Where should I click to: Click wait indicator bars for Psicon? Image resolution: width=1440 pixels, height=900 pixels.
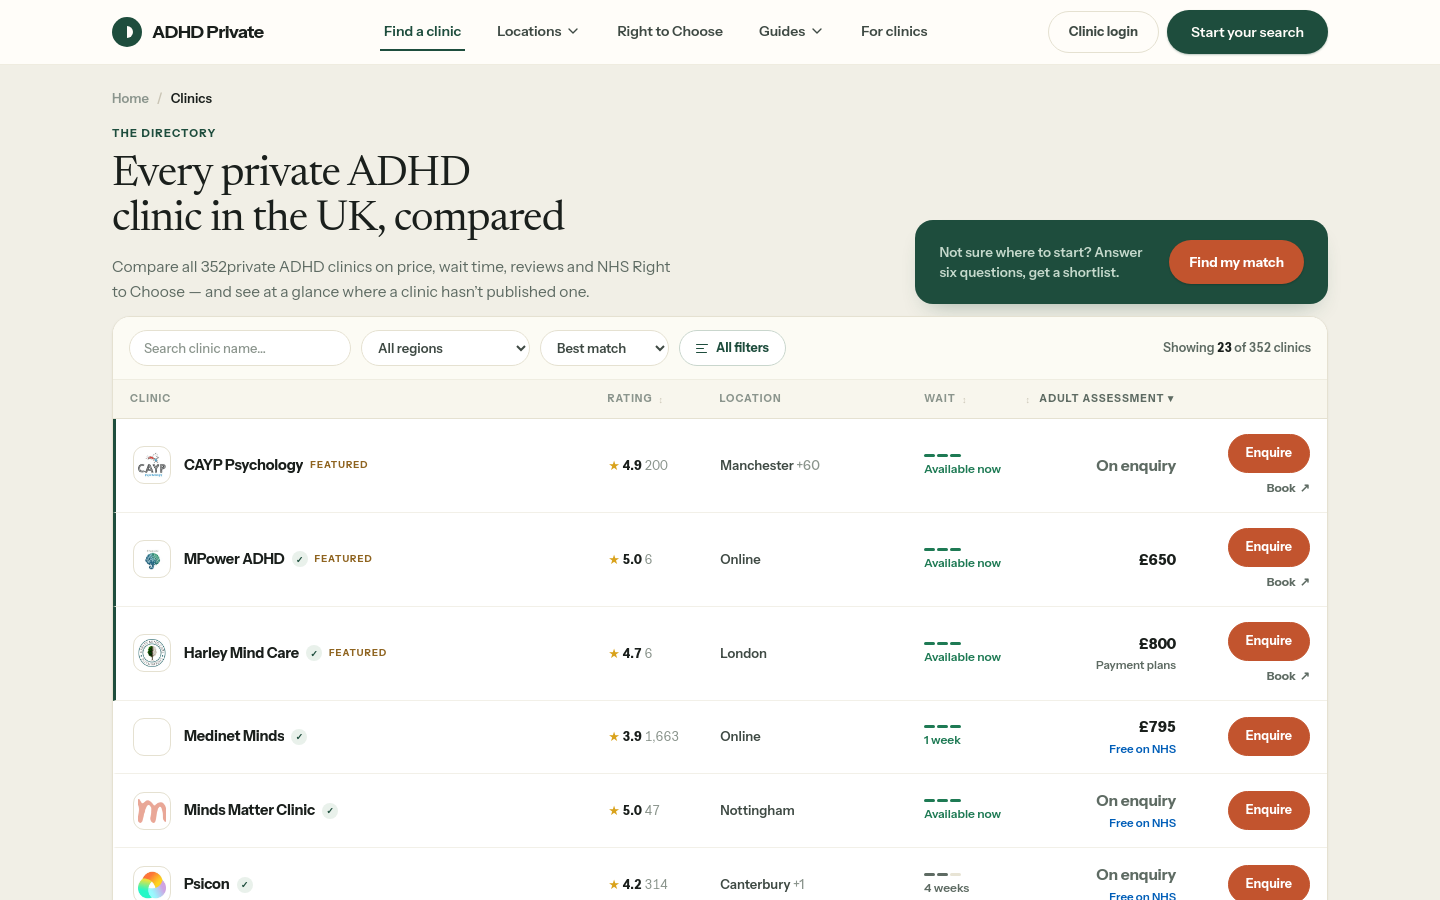[x=942, y=874]
